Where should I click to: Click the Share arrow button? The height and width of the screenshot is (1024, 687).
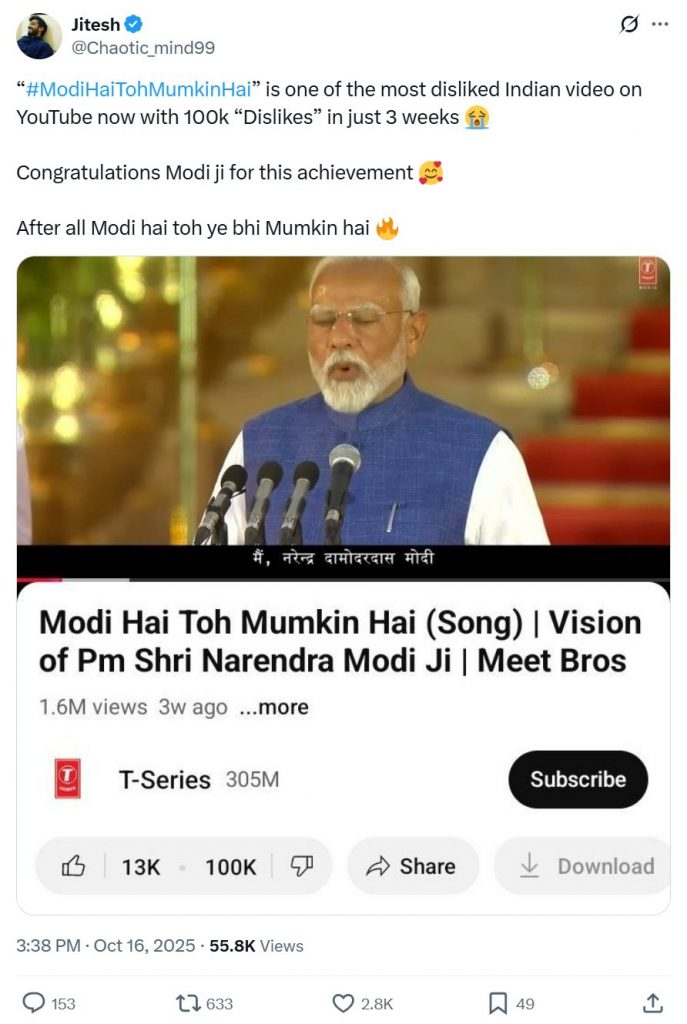pyautogui.click(x=412, y=866)
